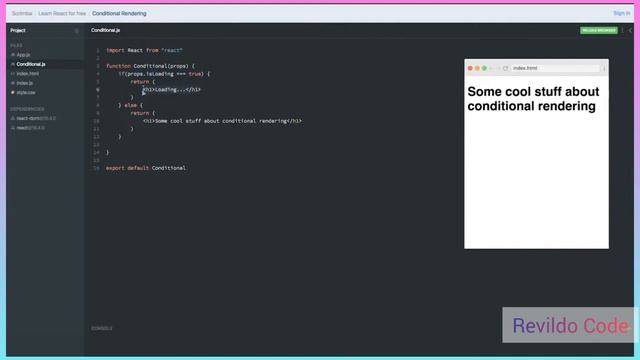
Task: Click the green maximize dot of the preview browser
Action: pos(484,68)
